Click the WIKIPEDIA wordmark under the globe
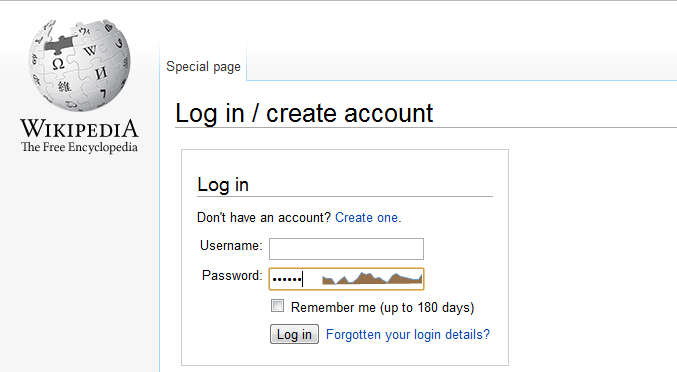The image size is (677, 372). pyautogui.click(x=79, y=129)
